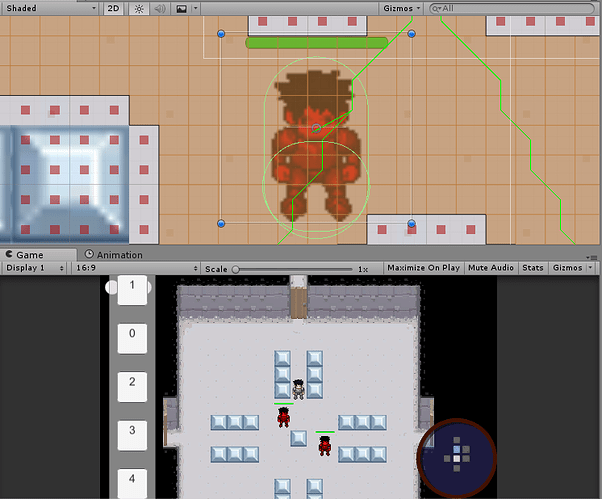The height and width of the screenshot is (499, 602).
Task: Select the bottom-right blue rect handle
Action: [411, 223]
